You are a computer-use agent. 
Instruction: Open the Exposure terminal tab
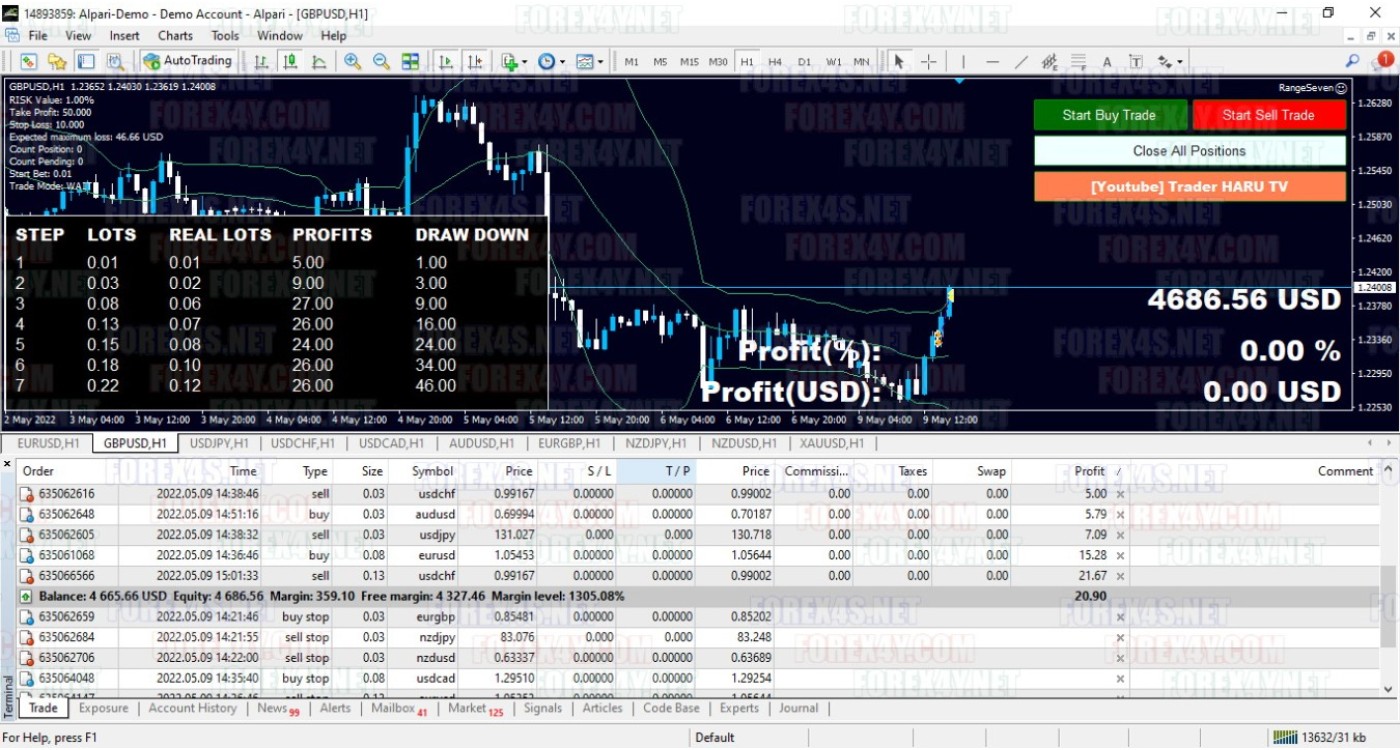104,708
